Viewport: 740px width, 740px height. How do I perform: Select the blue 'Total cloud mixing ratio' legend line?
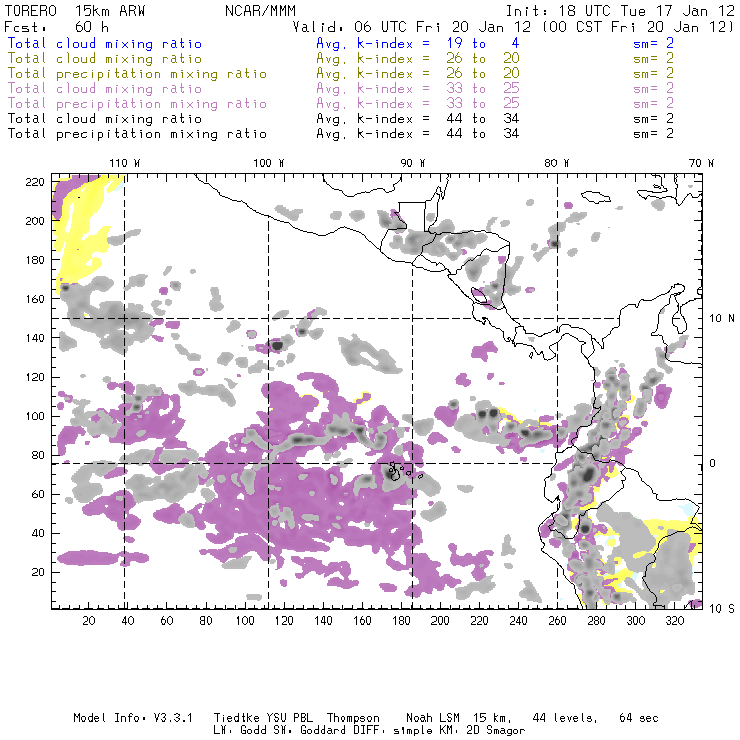pyautogui.click(x=105, y=43)
